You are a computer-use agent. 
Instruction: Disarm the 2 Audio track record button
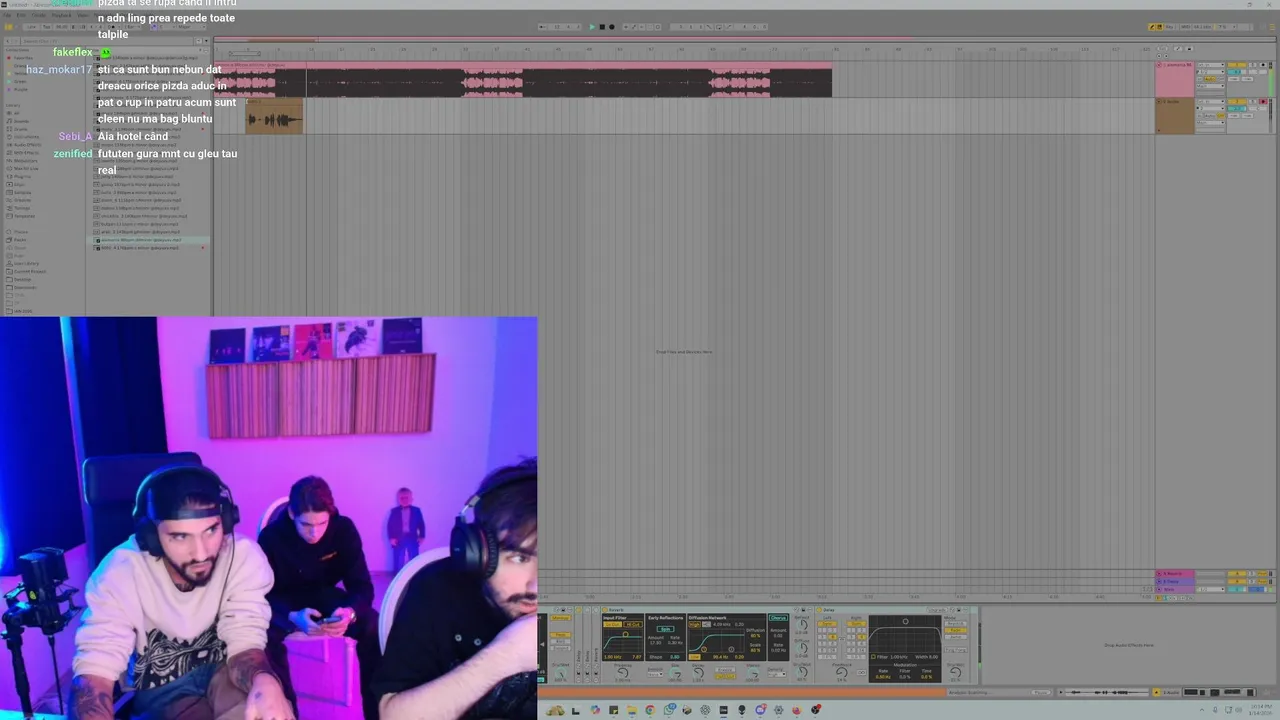click(x=1263, y=102)
